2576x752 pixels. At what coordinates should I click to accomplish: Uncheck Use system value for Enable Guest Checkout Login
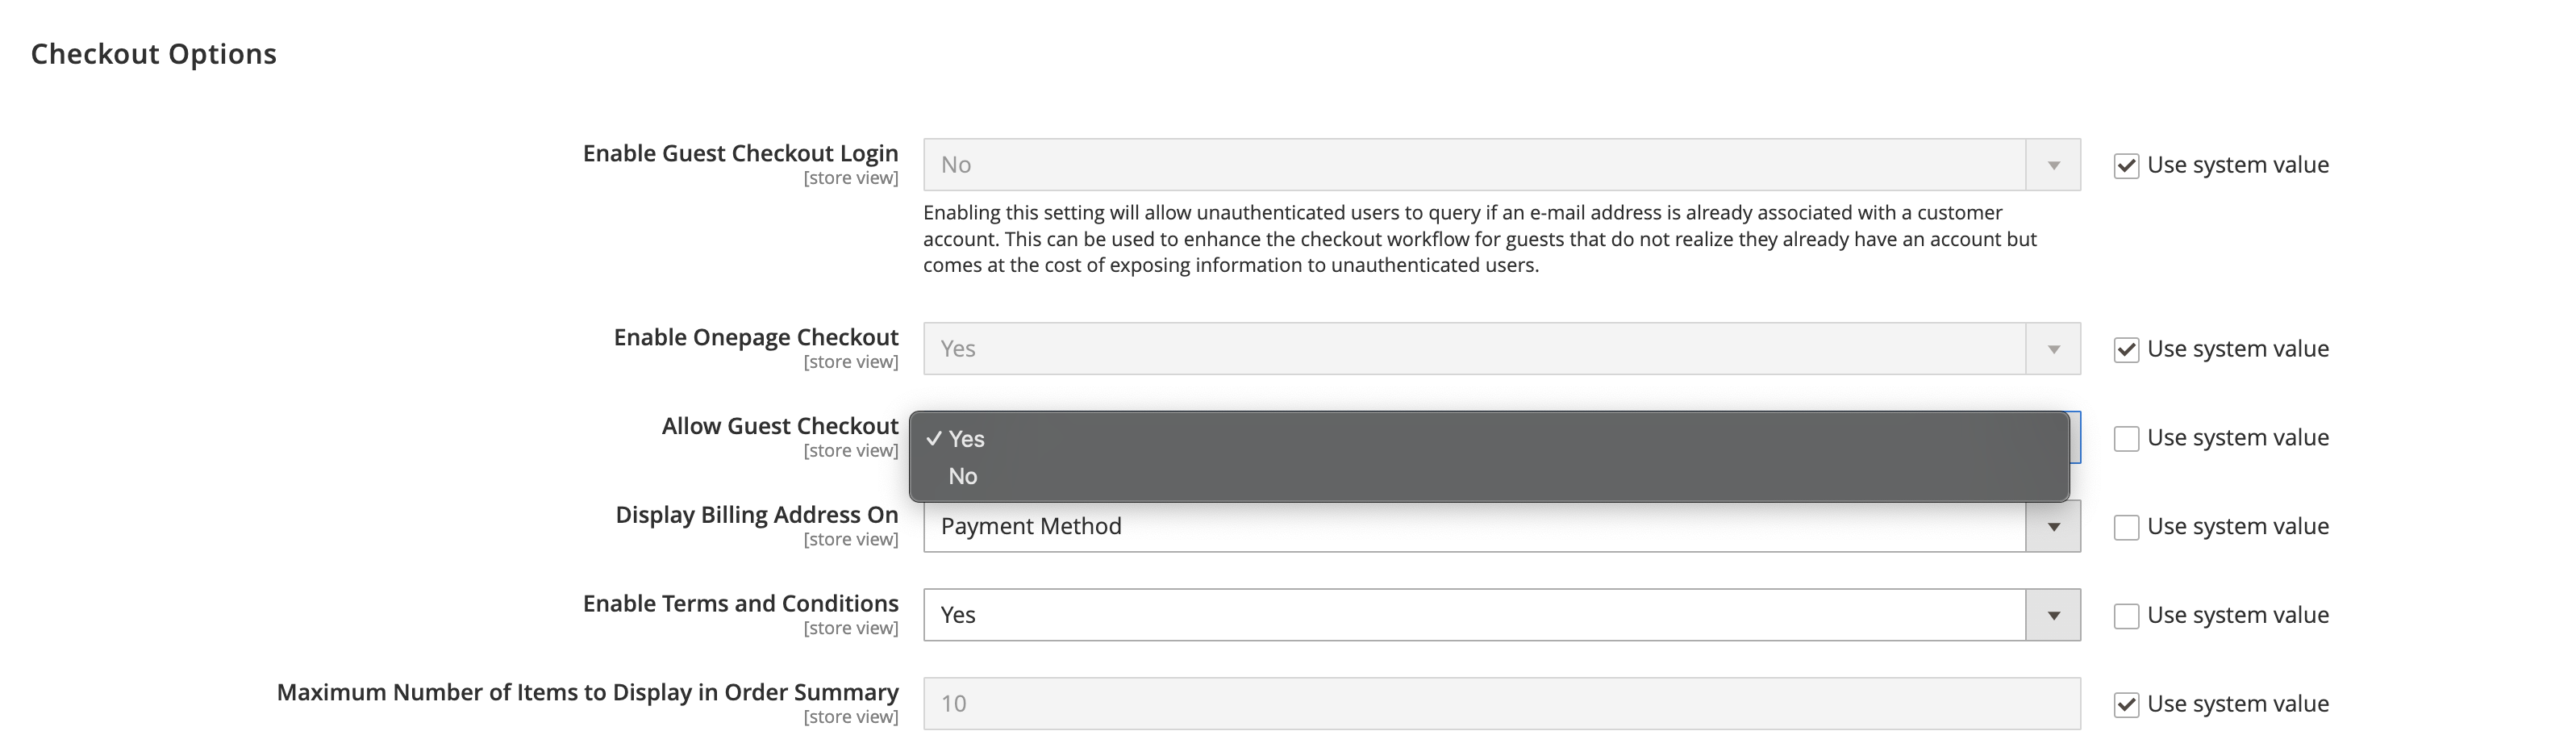click(x=2126, y=164)
